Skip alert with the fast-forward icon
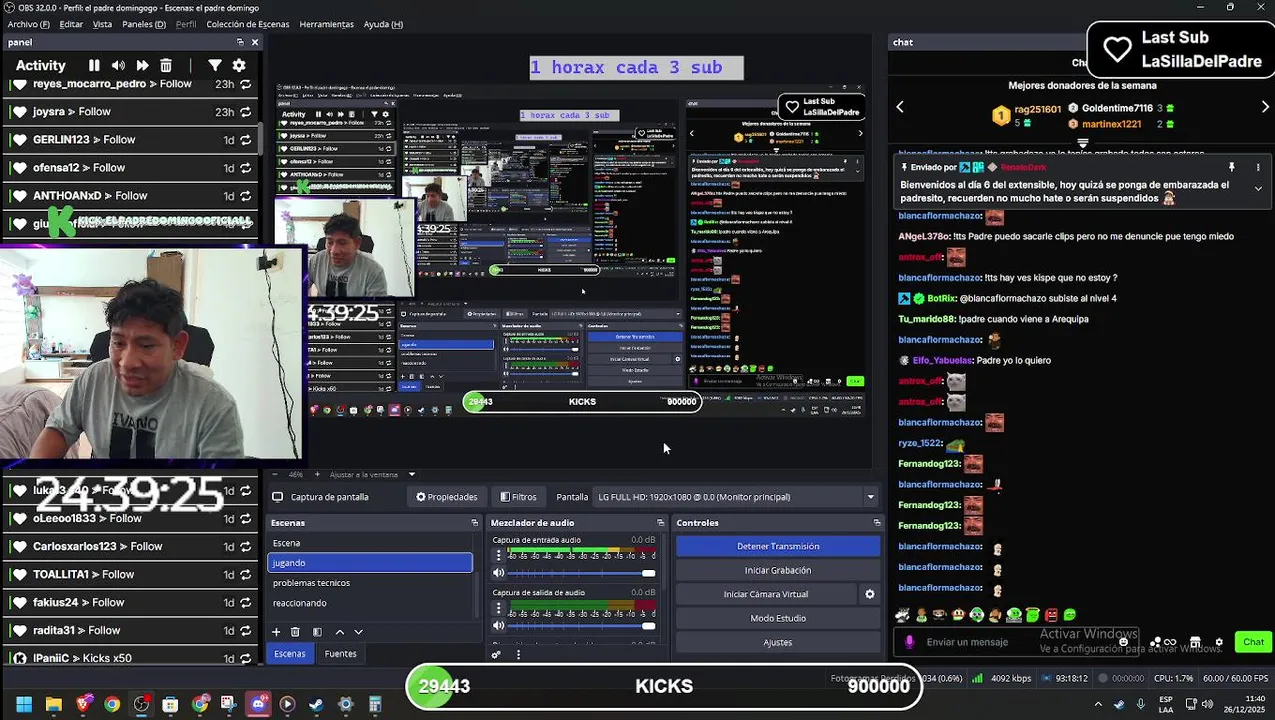Image resolution: width=1275 pixels, height=720 pixels. 142,65
